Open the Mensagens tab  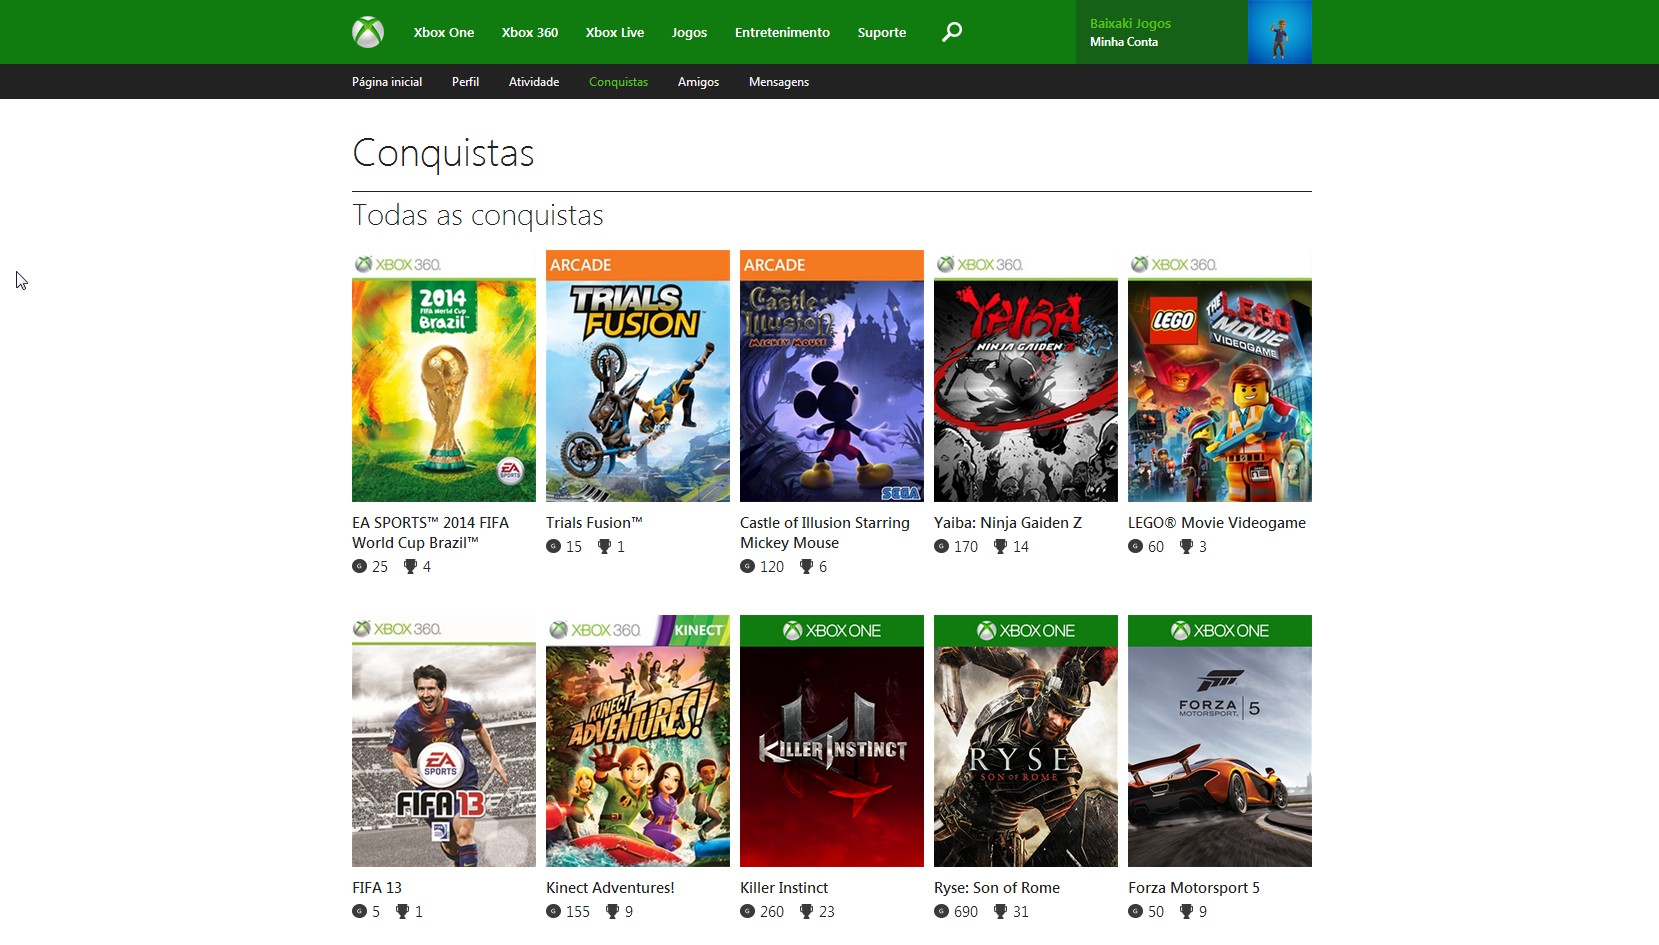779,82
